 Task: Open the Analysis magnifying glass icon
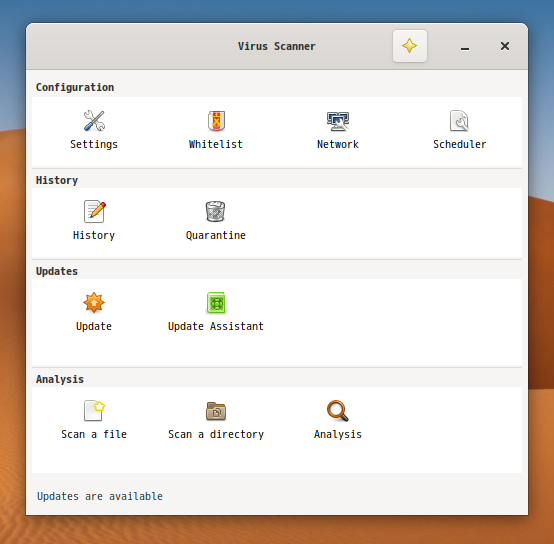click(x=338, y=411)
